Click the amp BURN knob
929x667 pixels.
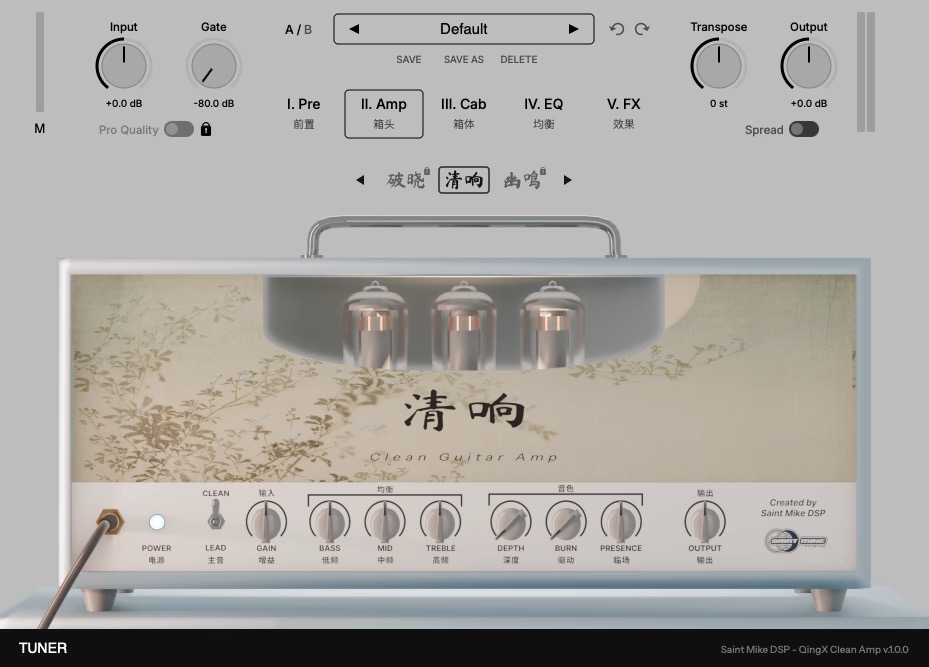(x=566, y=521)
